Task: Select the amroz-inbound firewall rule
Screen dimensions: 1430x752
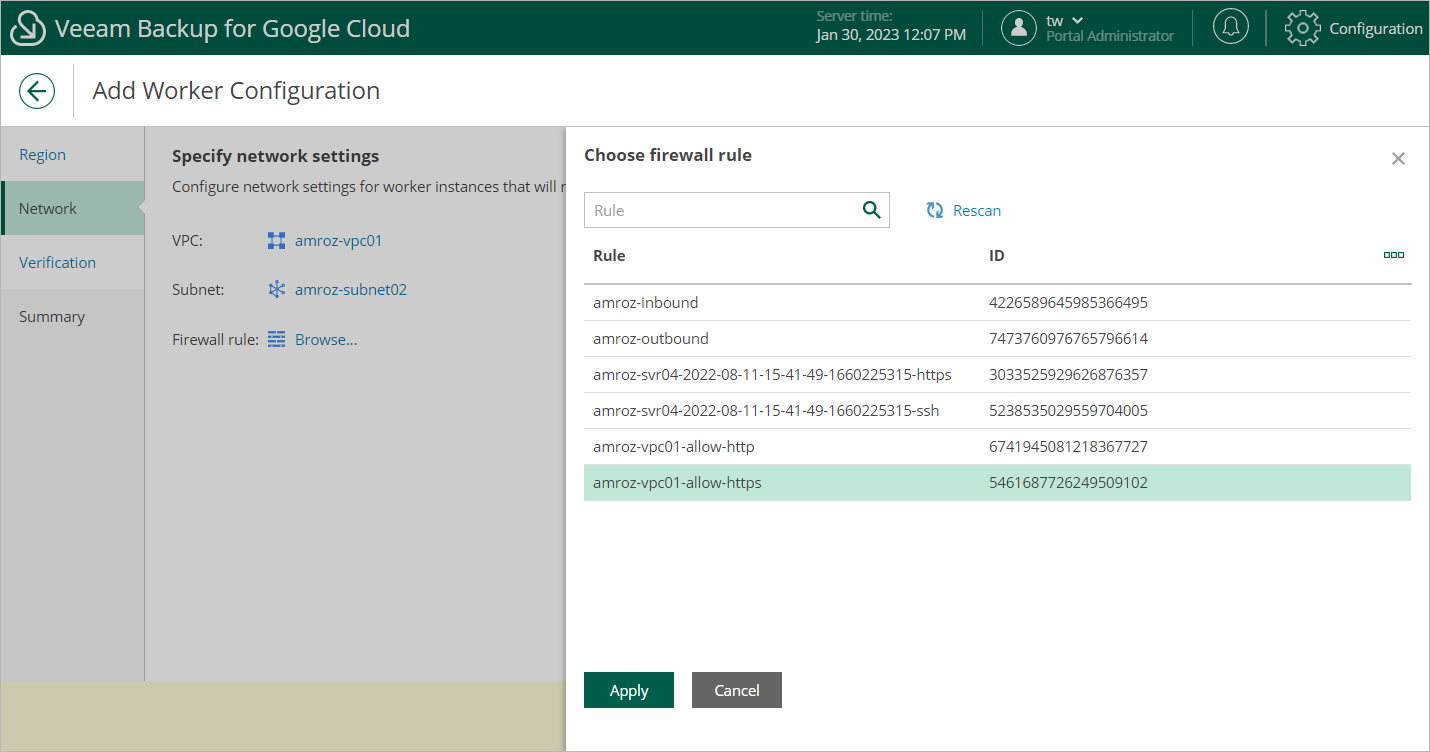Action: (645, 302)
